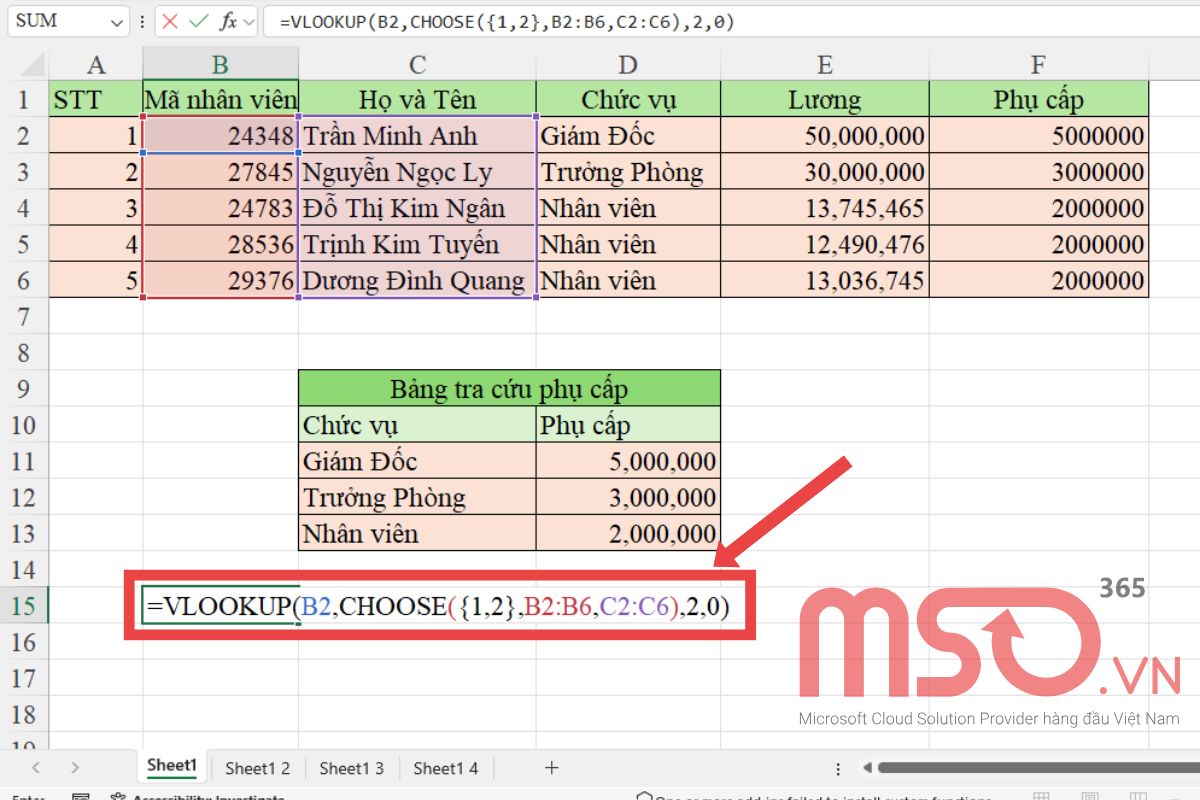Switch to Sheet1 2 tab
1200x800 pixels.
click(x=257, y=768)
